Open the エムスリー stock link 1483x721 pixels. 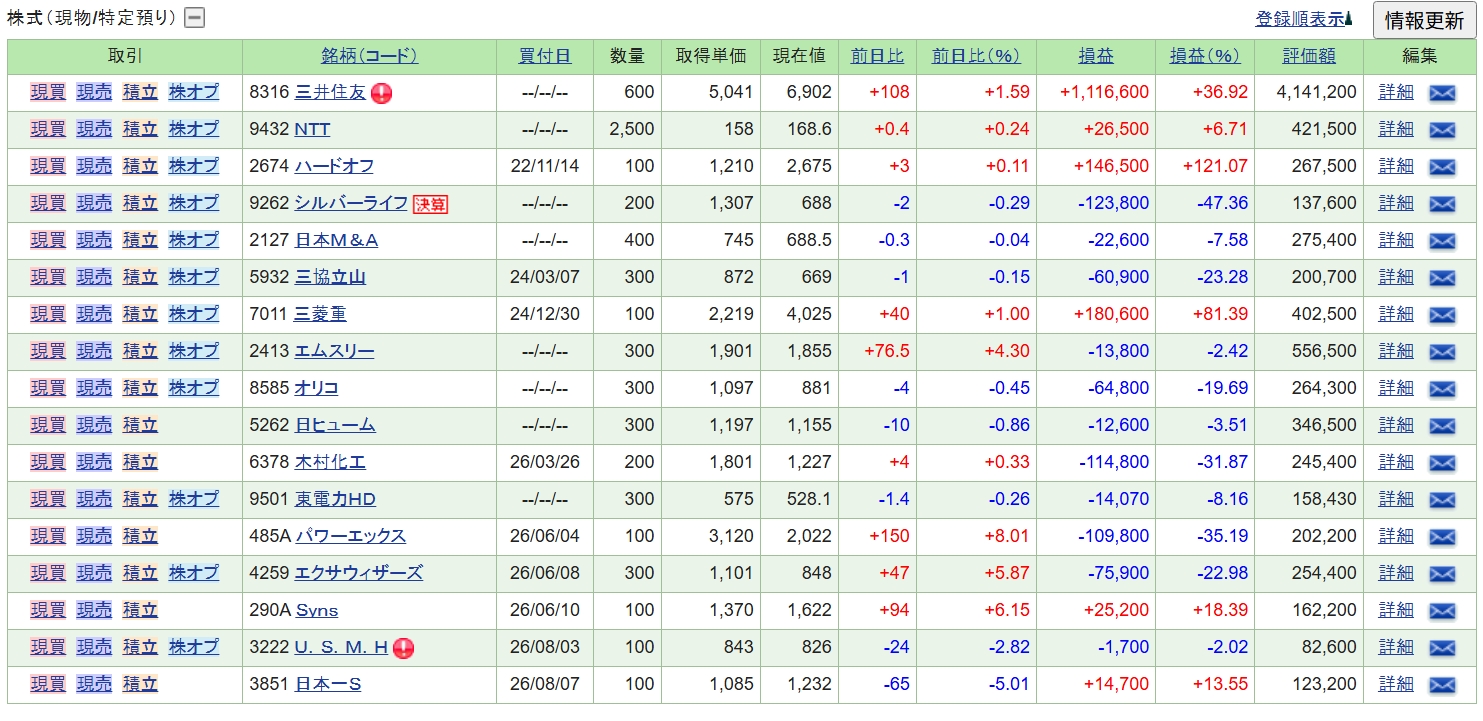(x=334, y=351)
